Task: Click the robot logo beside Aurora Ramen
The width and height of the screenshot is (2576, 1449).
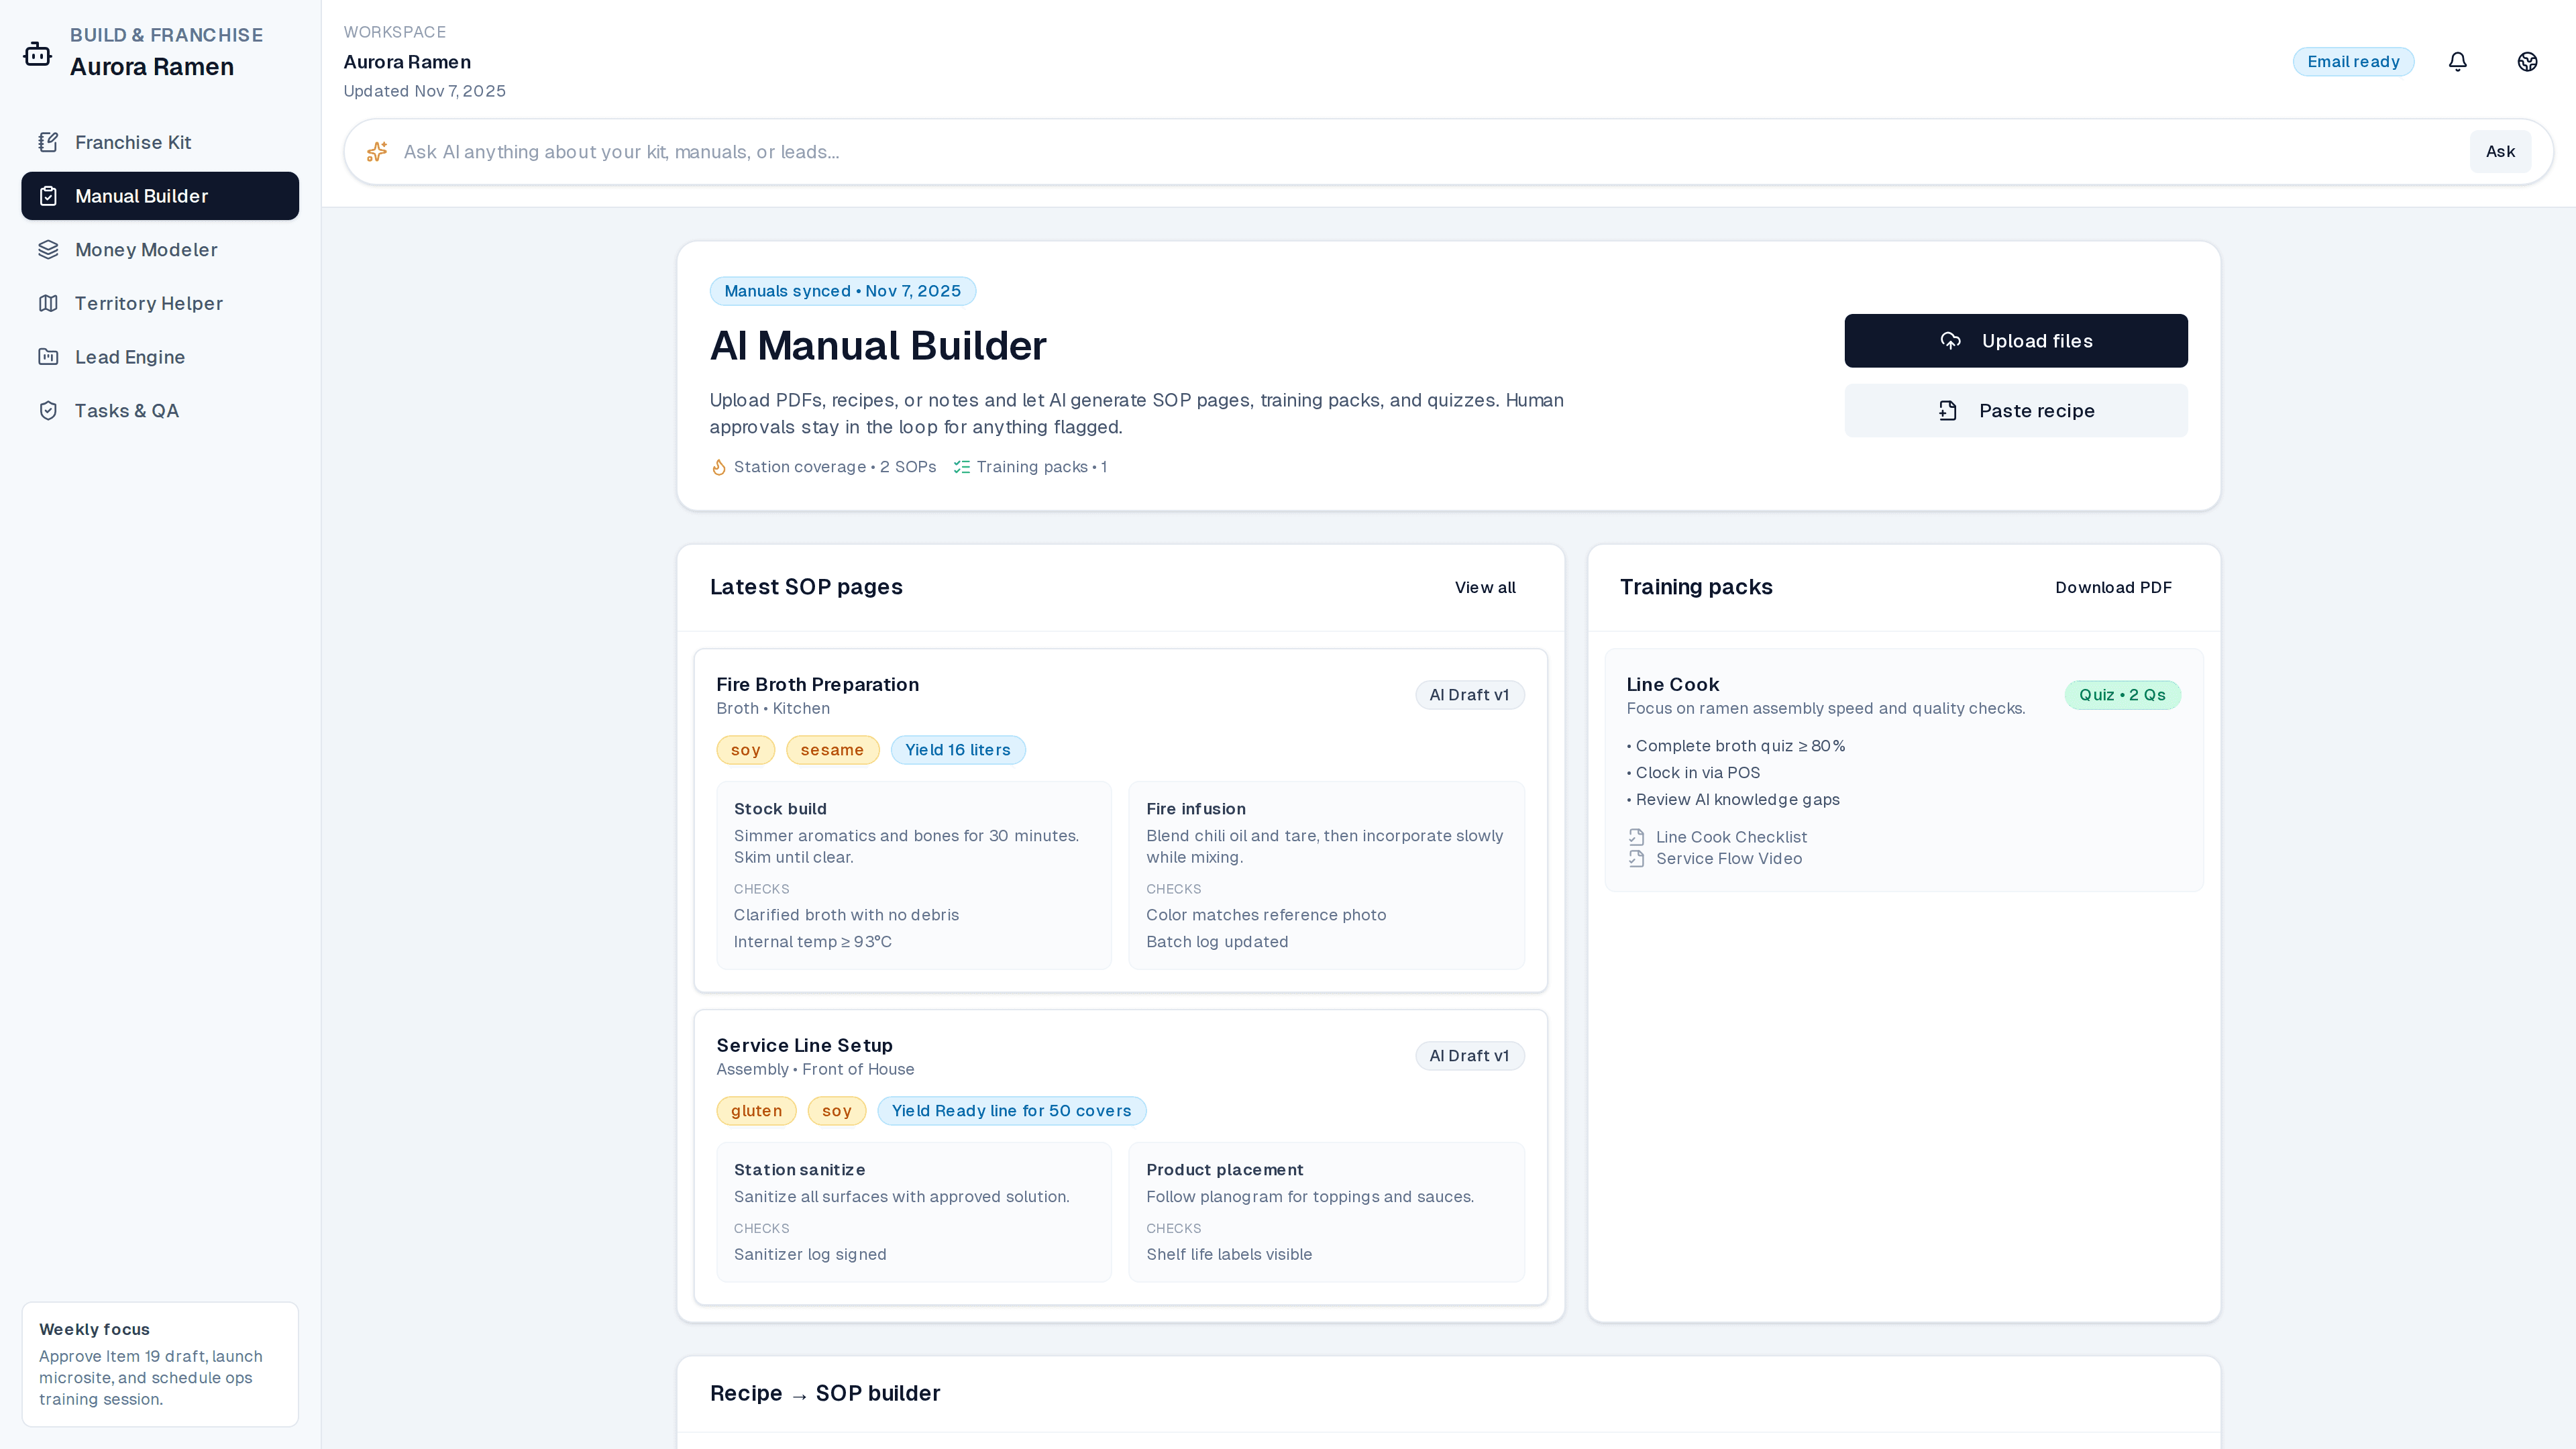Action: 38,53
